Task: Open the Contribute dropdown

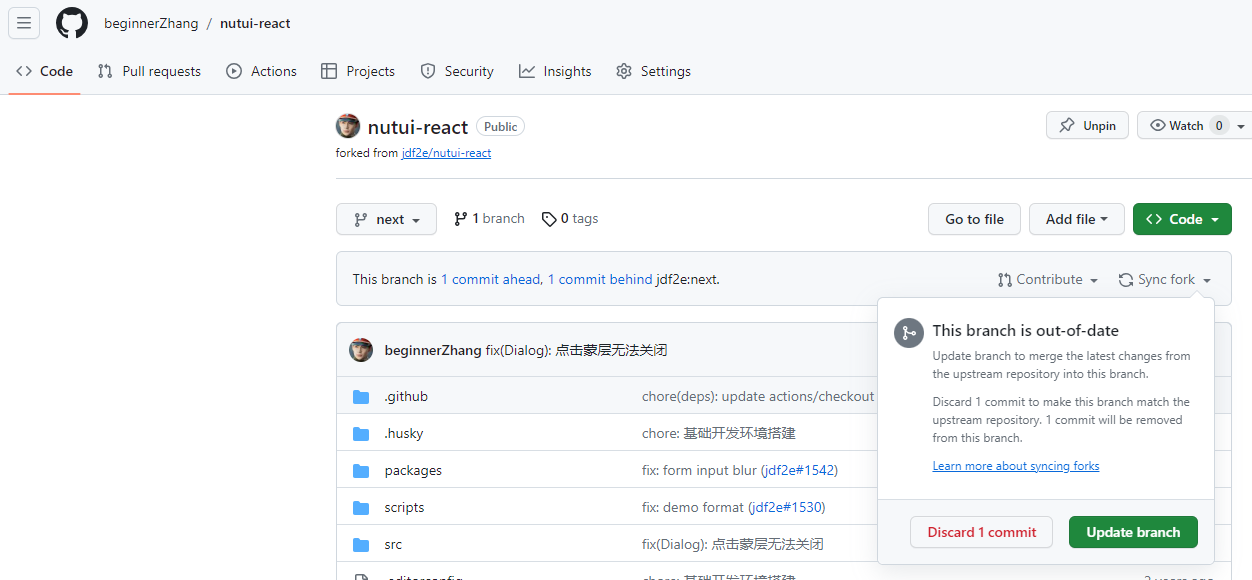Action: (1048, 280)
